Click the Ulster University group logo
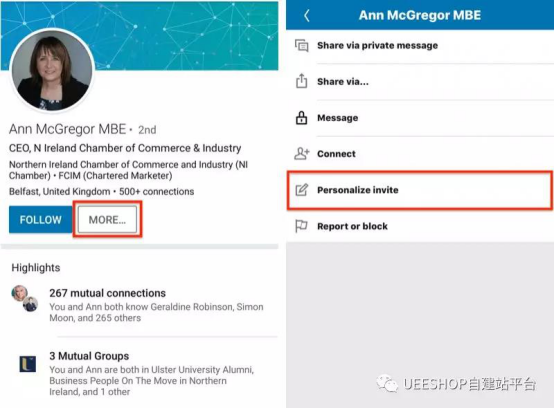 pyautogui.click(x=28, y=364)
